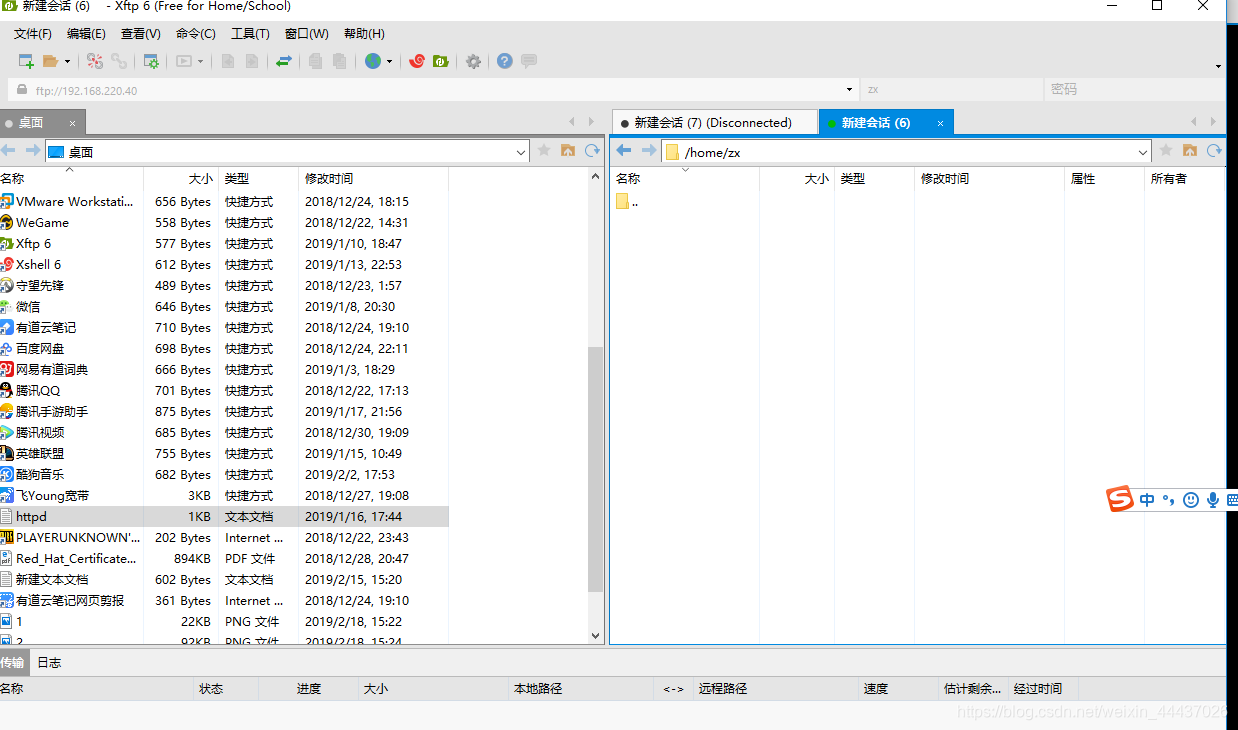
Task: Sort remote files by 所有者 column
Action: [1185, 178]
